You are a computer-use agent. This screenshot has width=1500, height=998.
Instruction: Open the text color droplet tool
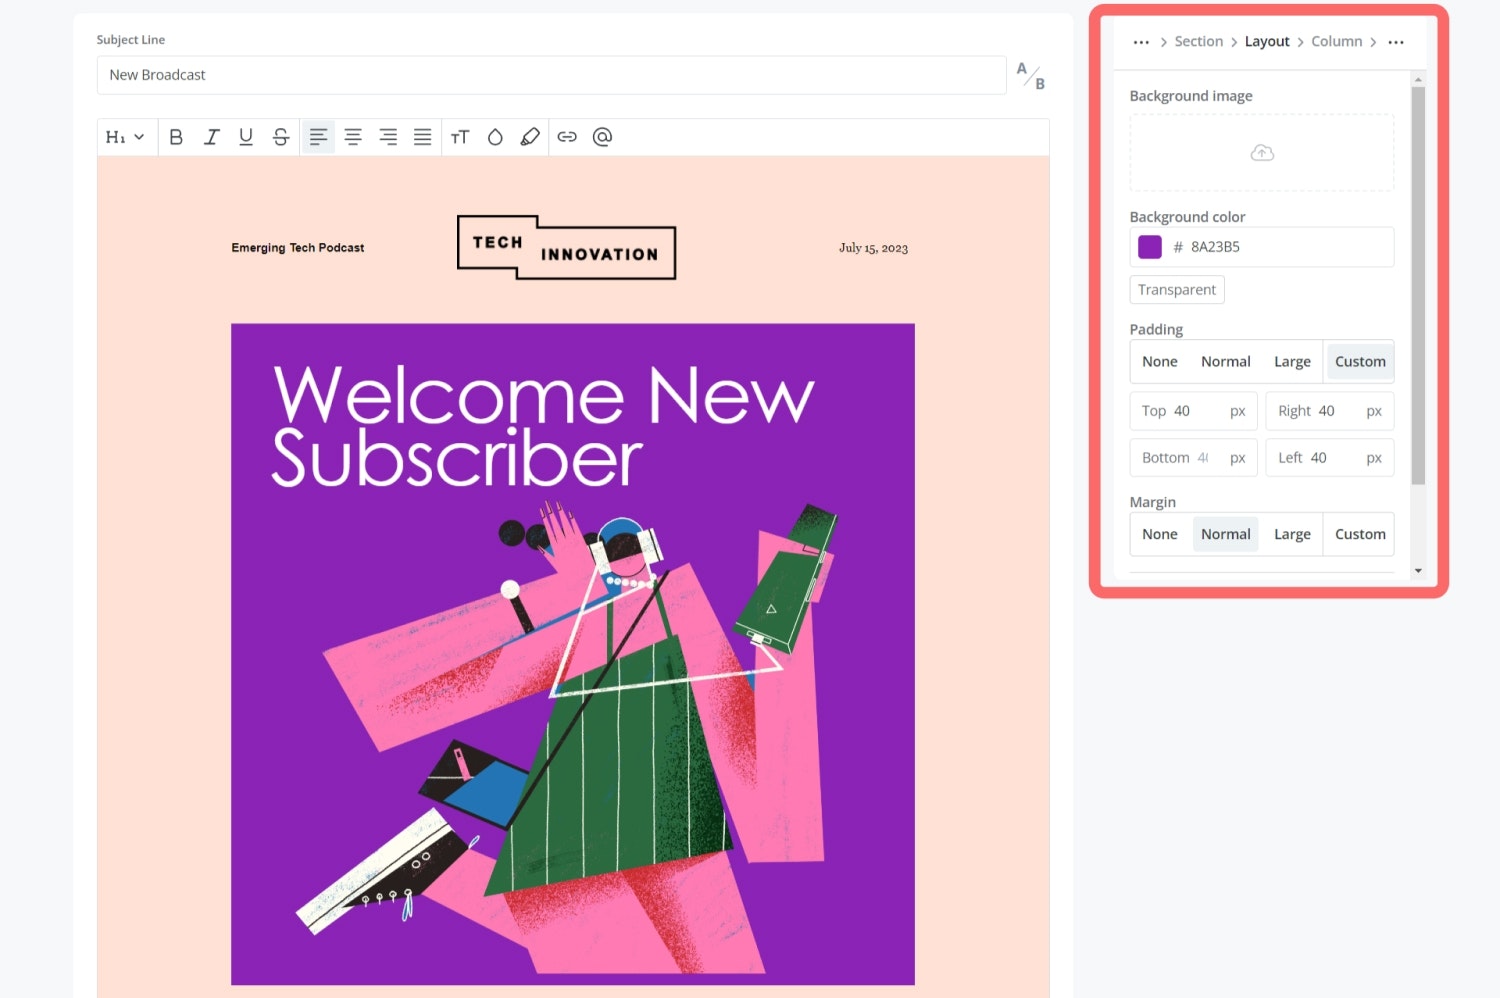point(495,137)
